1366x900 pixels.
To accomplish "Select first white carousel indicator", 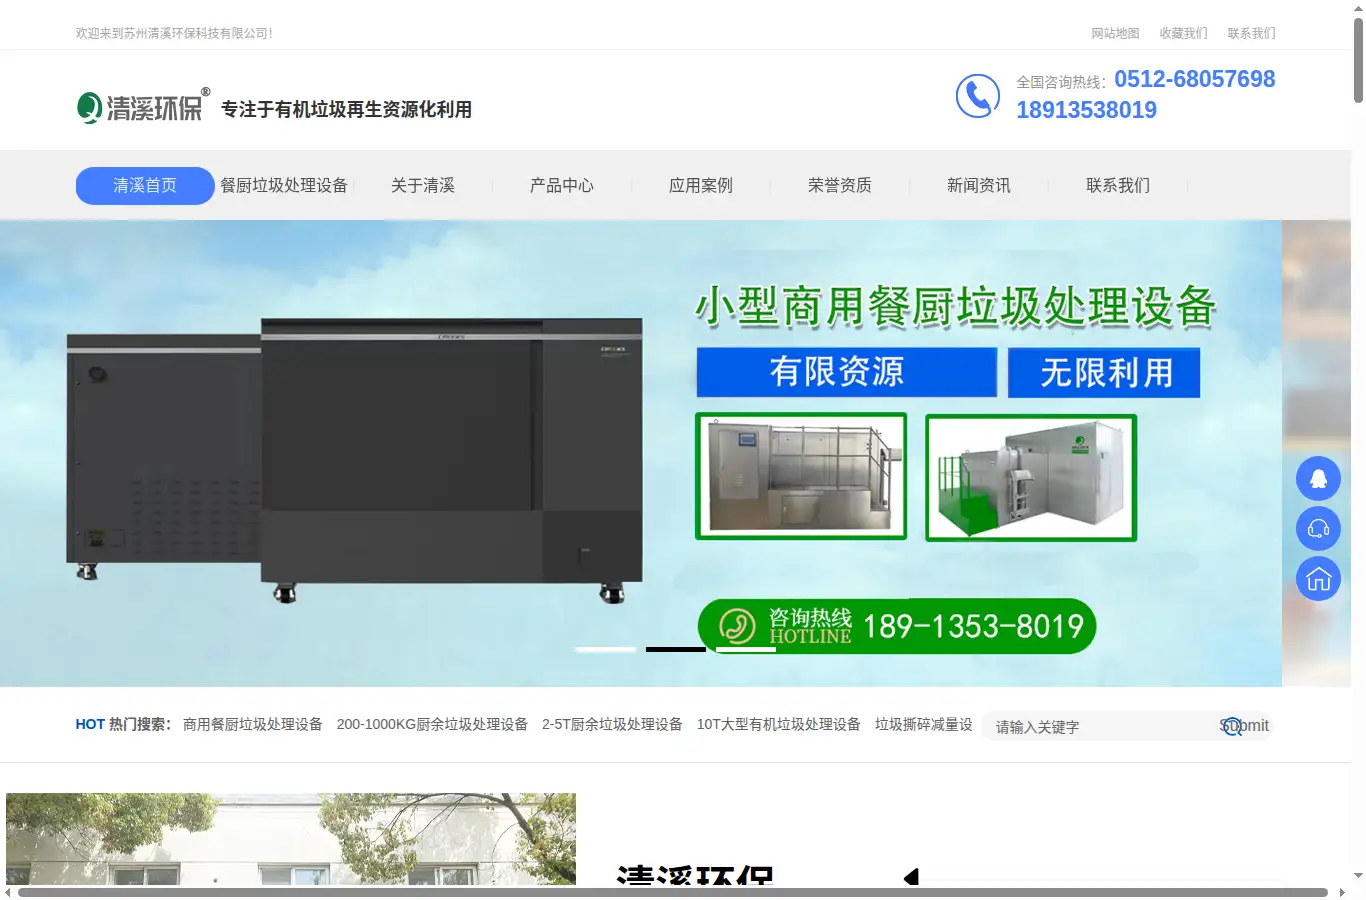I will point(605,650).
